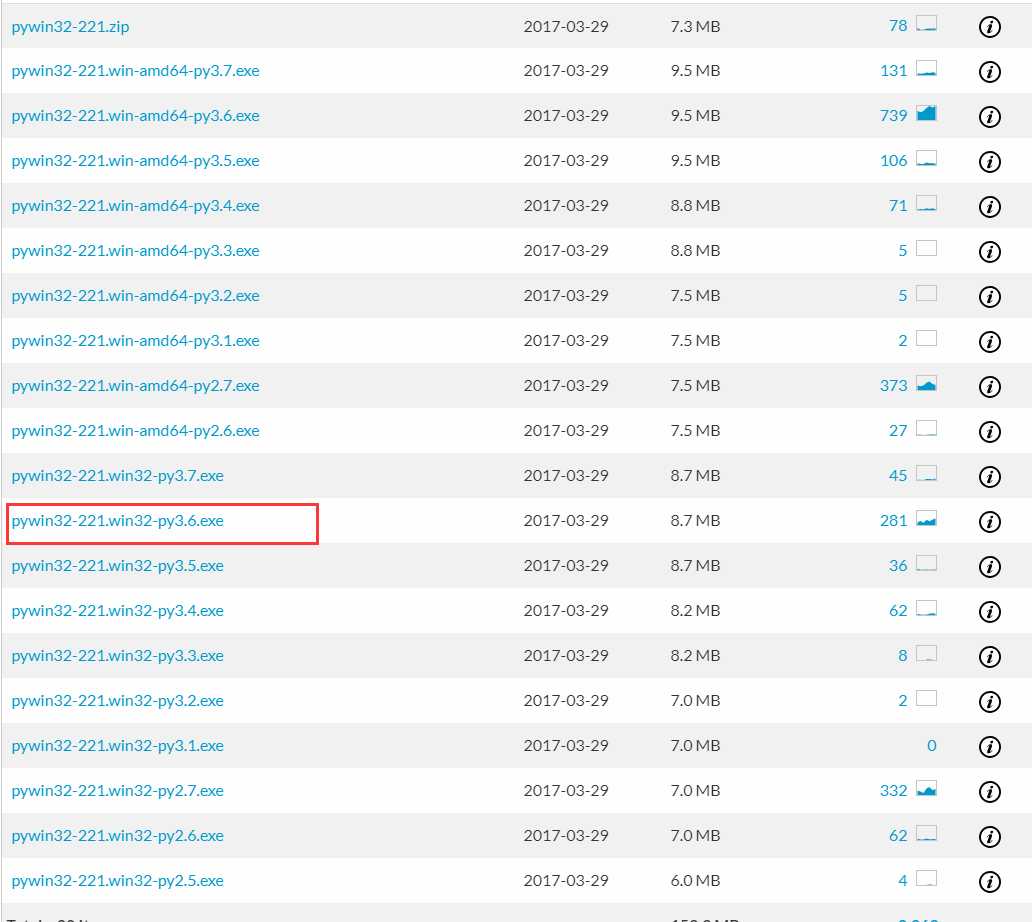The height and width of the screenshot is (922, 1032).
Task: Open info icon for win-amd64-py3.2.exe row
Action: pos(990,297)
